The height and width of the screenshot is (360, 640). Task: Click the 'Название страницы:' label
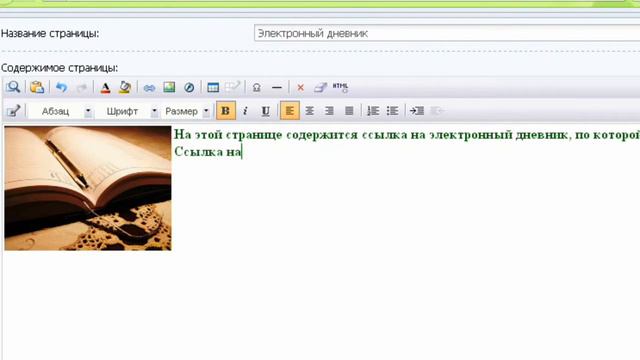(50, 33)
